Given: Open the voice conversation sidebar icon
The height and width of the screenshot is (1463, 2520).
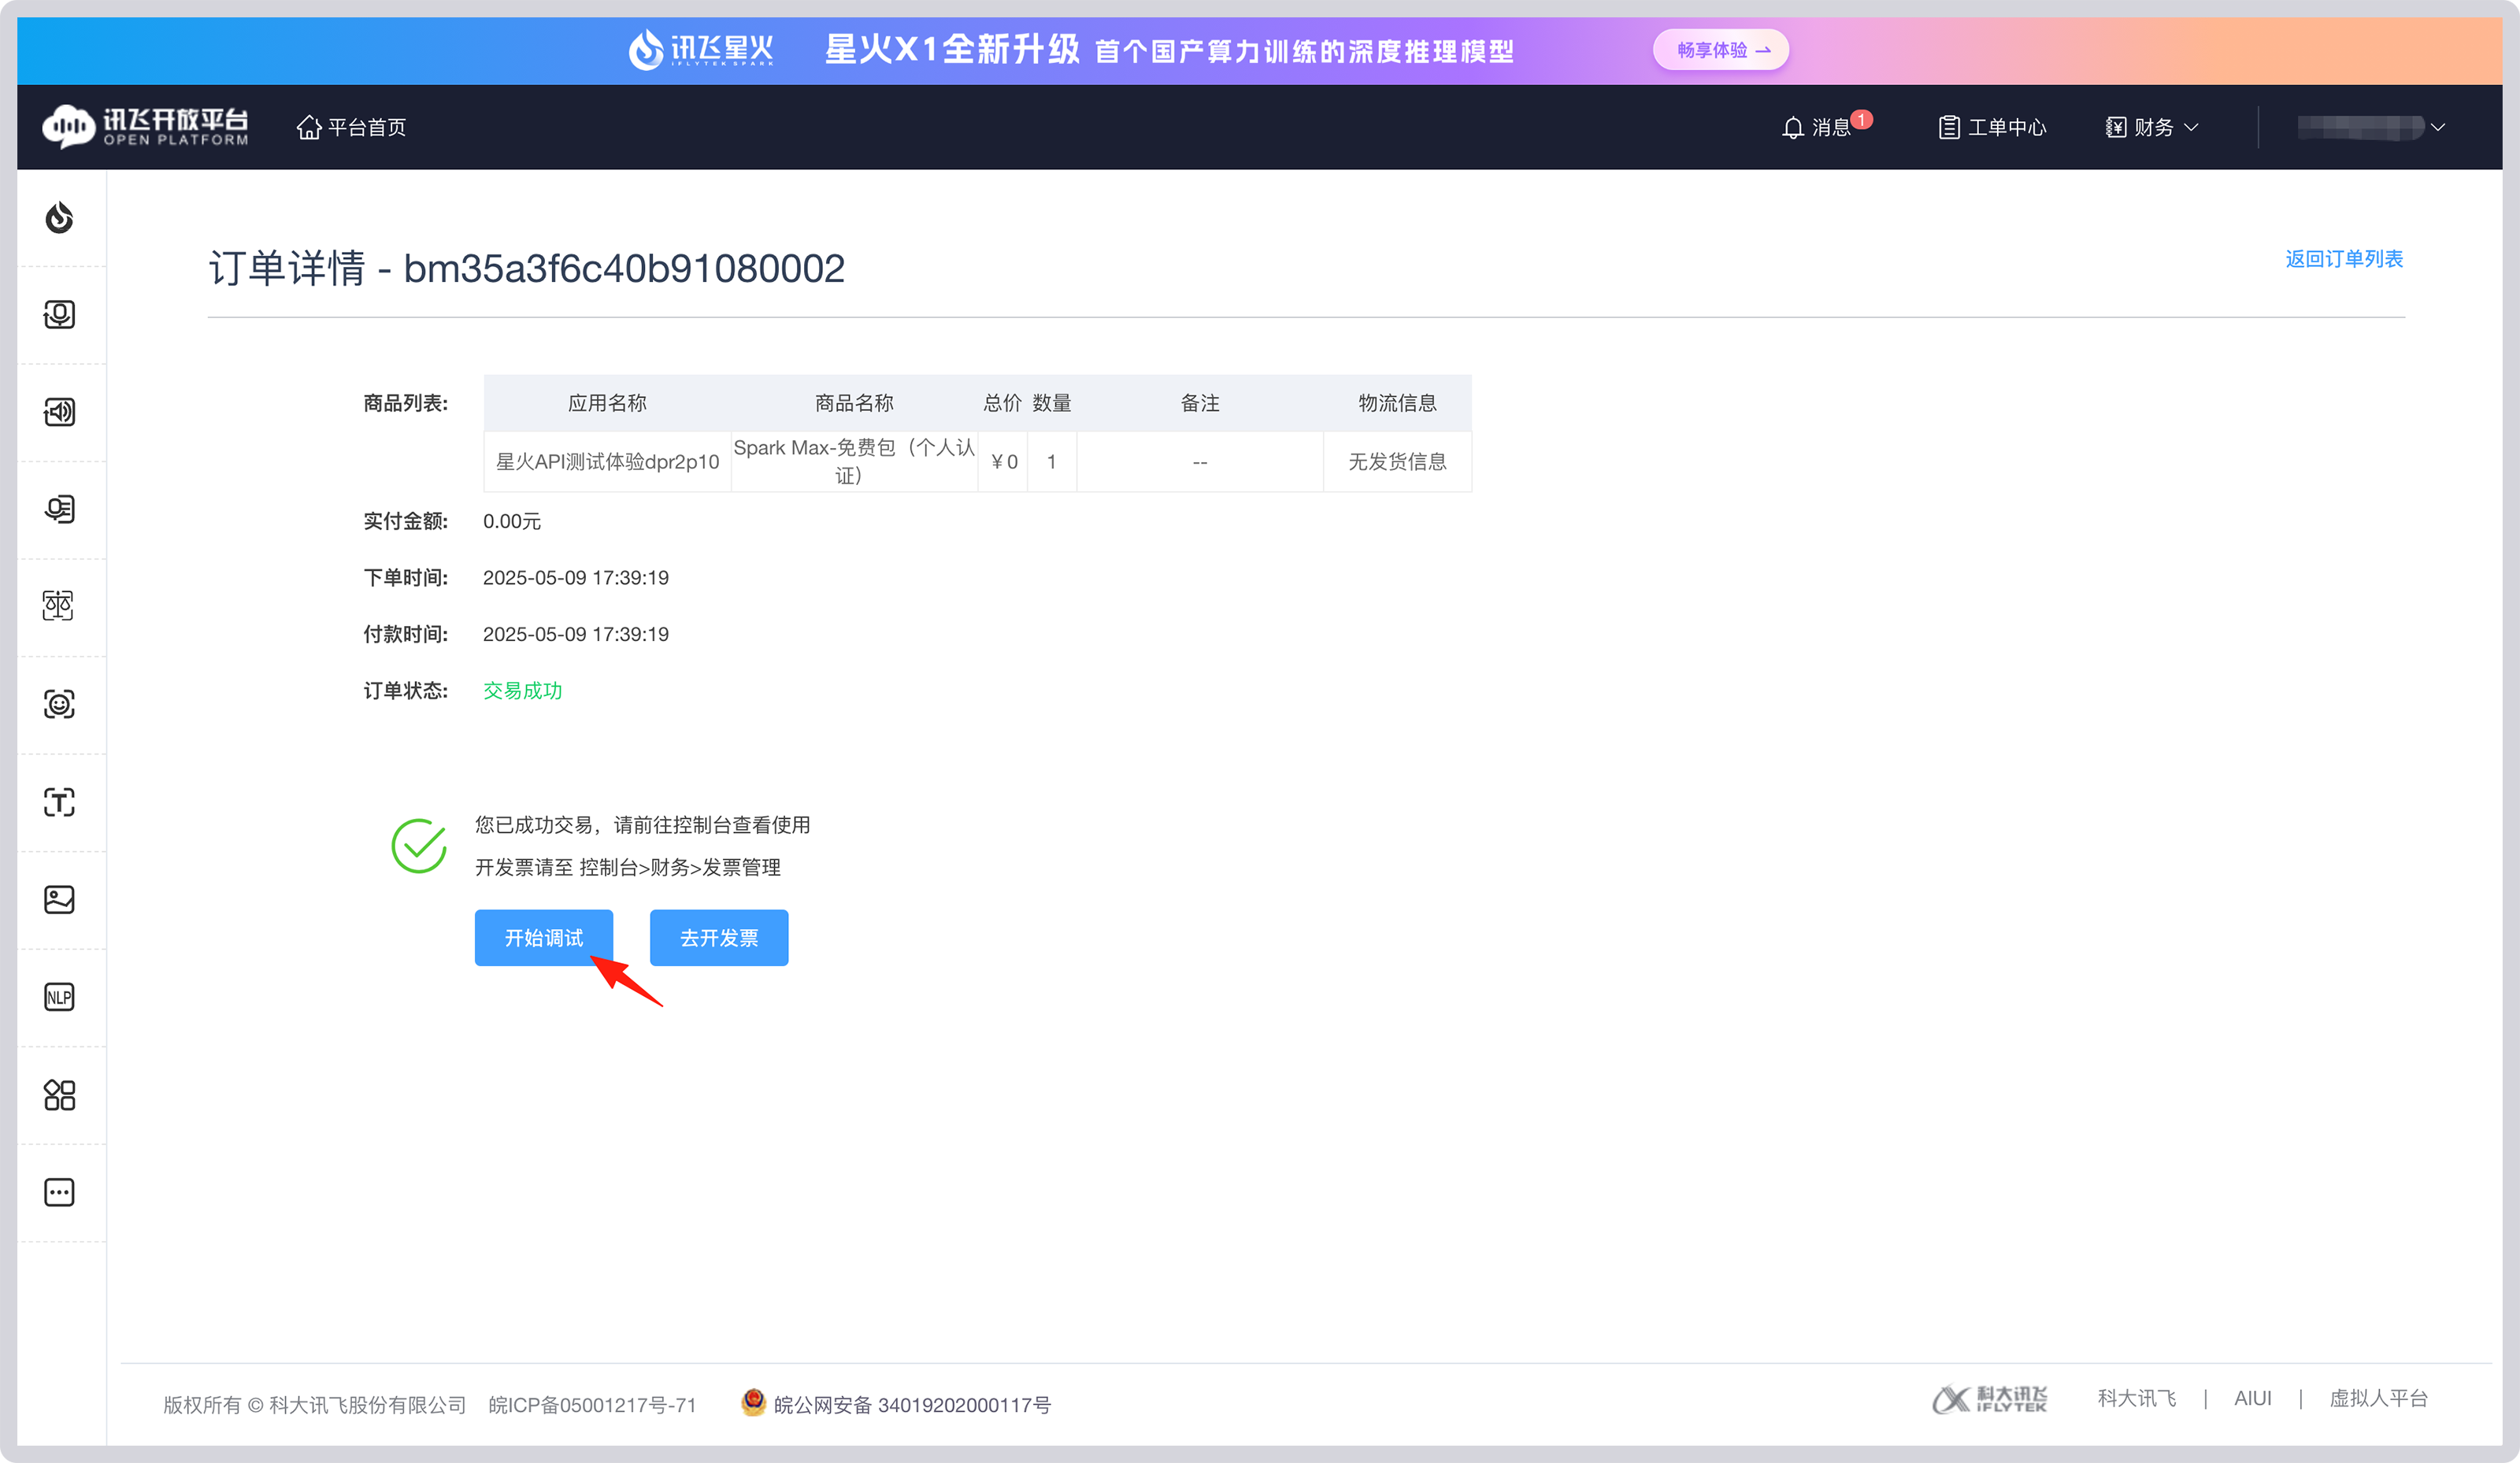Looking at the screenshot, I should point(60,509).
